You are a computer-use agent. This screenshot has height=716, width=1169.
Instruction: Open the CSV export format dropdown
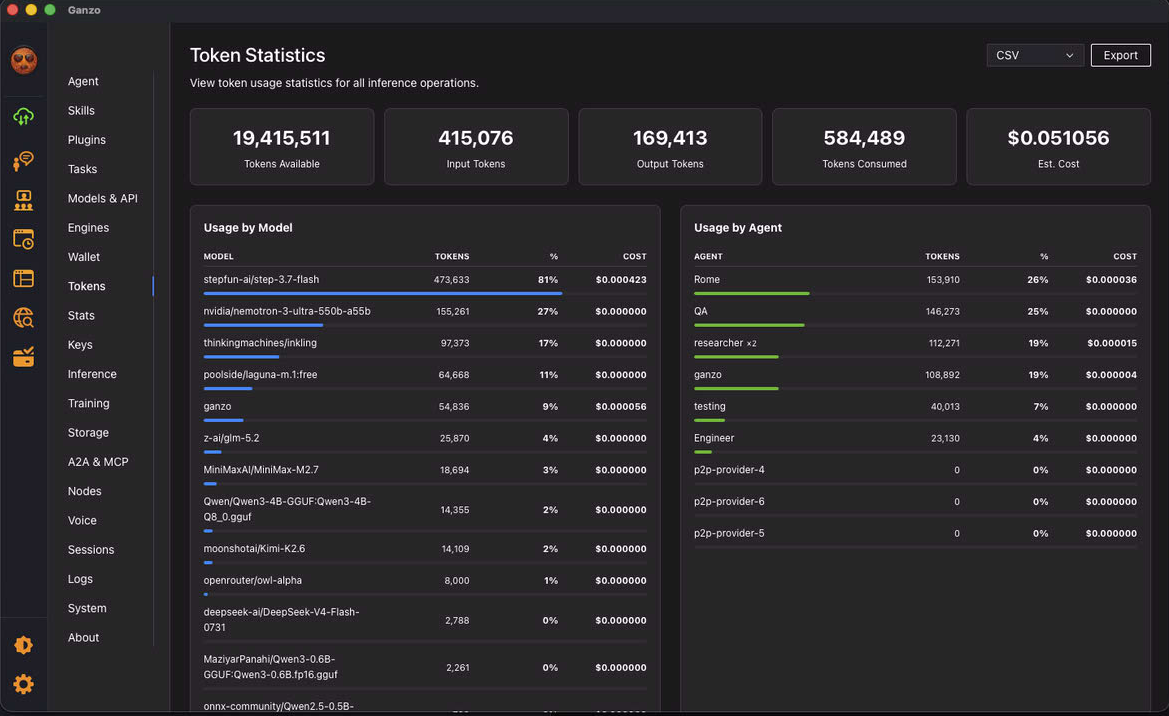[1035, 55]
